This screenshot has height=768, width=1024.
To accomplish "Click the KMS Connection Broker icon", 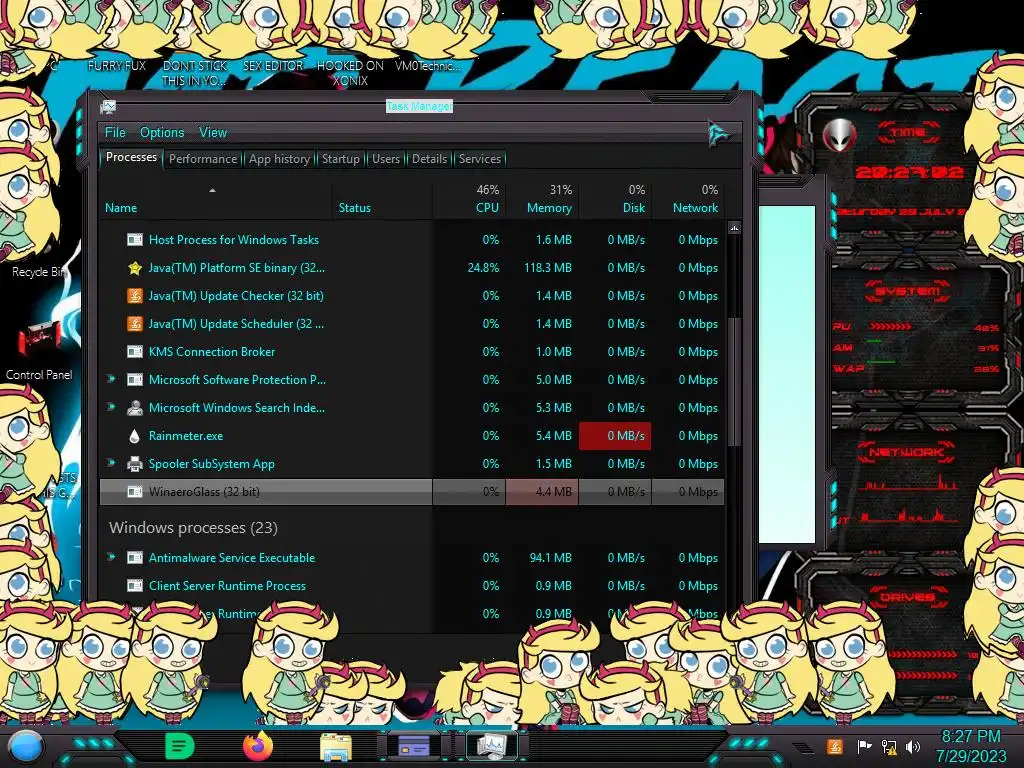I will 135,352.
